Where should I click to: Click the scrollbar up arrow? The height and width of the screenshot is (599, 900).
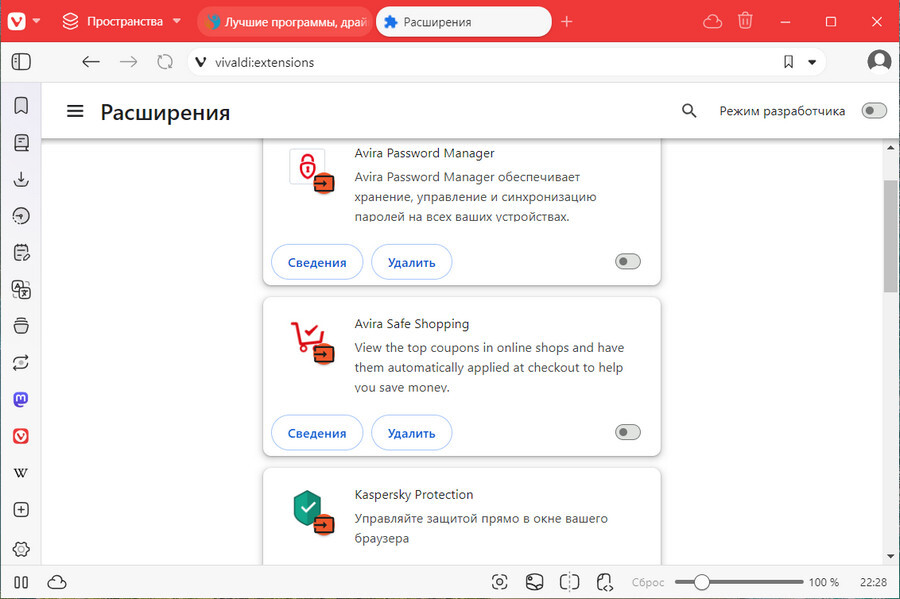point(890,147)
